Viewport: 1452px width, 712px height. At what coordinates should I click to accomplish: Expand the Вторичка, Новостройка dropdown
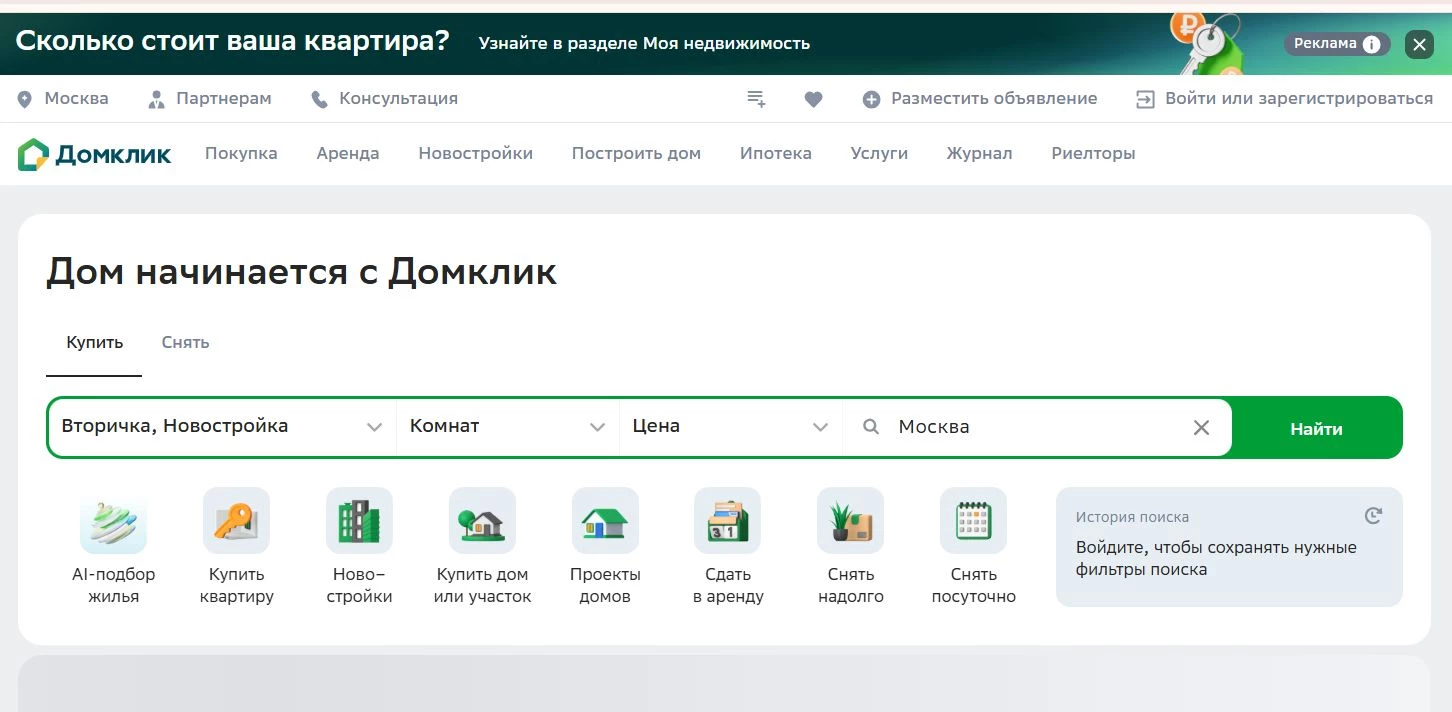click(375, 427)
